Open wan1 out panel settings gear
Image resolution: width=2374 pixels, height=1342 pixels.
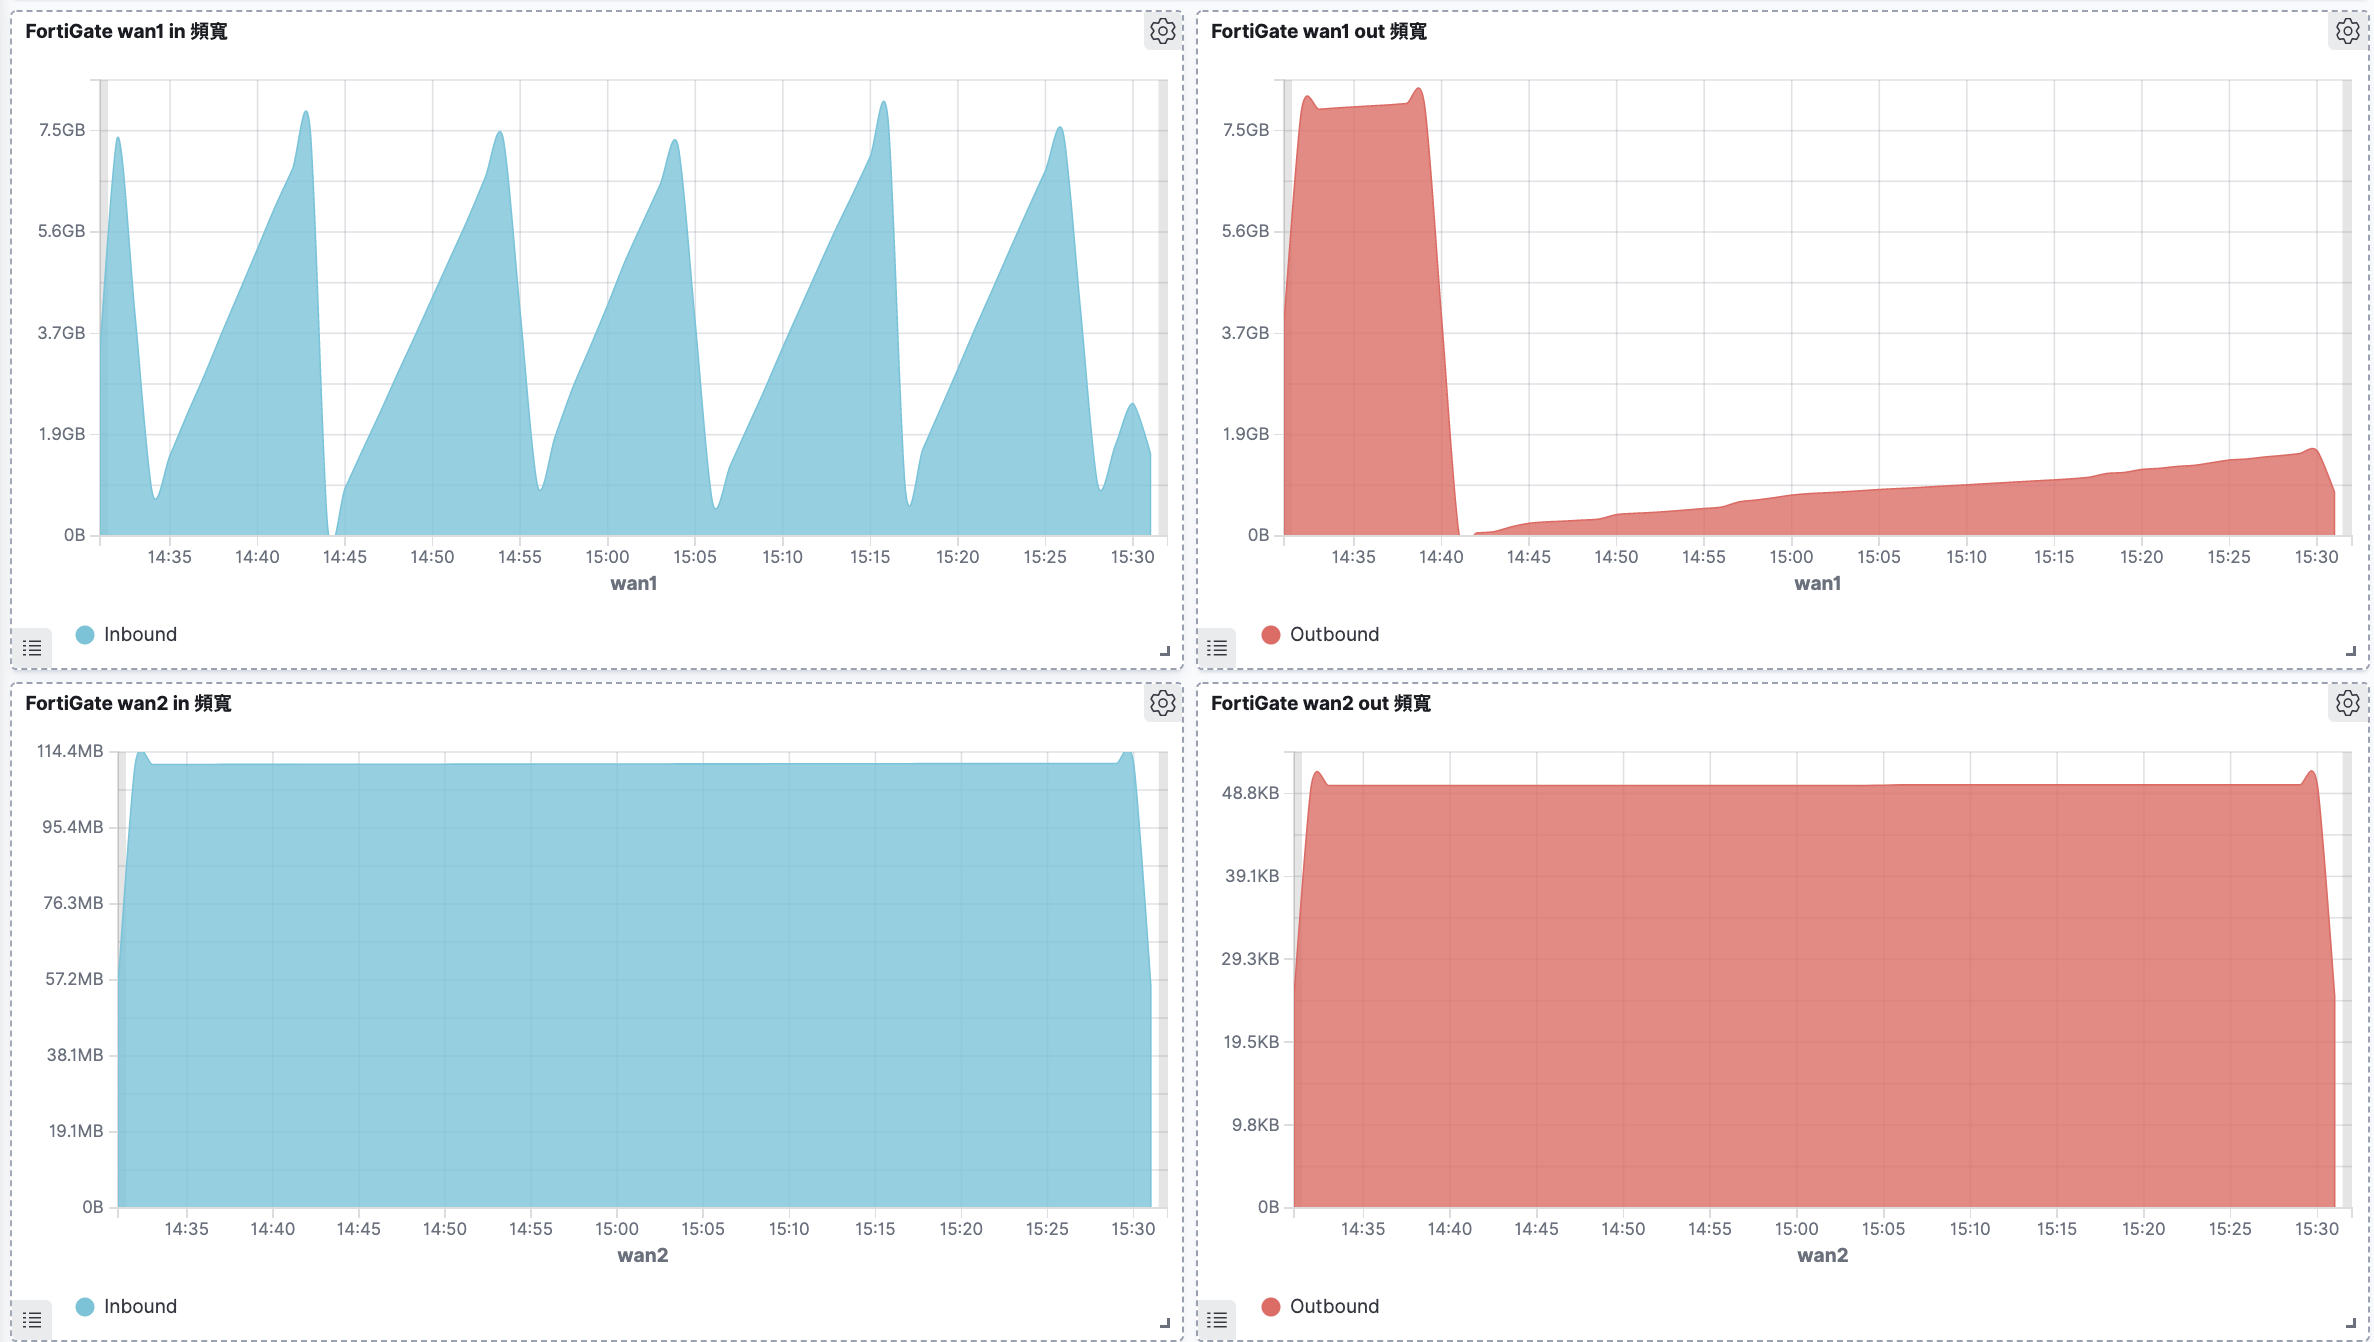(x=2347, y=32)
